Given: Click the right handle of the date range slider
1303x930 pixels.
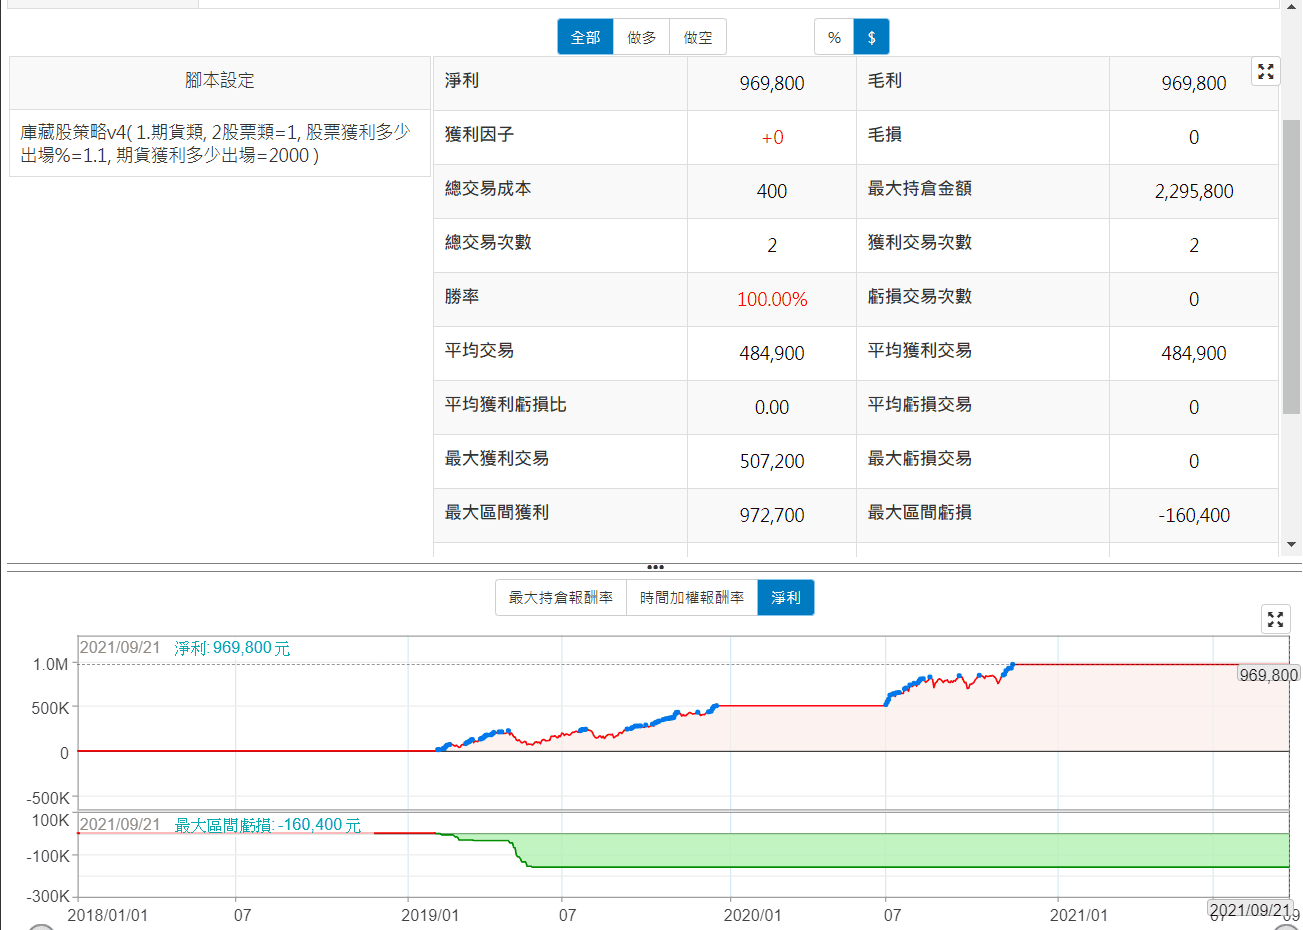Looking at the screenshot, I should (x=1286, y=927).
